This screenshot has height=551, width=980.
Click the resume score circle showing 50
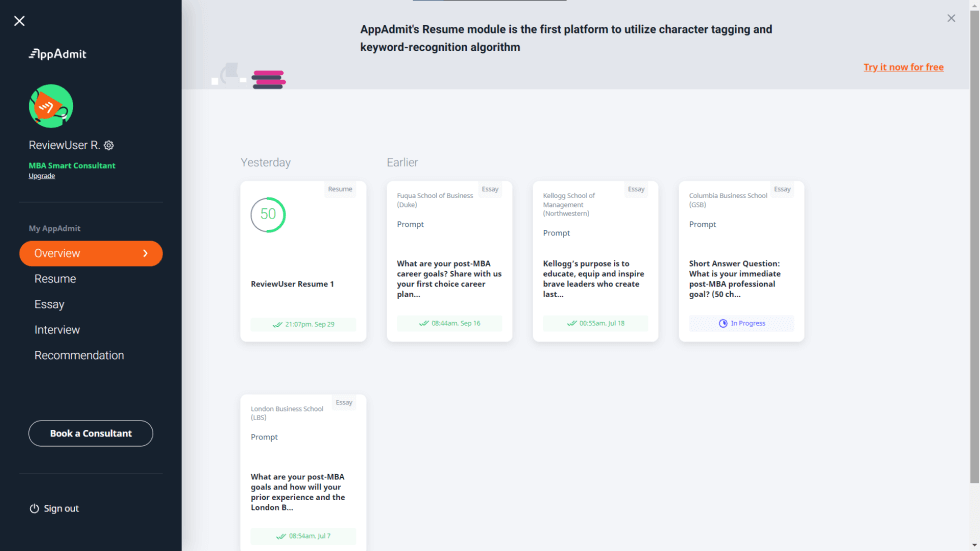(268, 214)
